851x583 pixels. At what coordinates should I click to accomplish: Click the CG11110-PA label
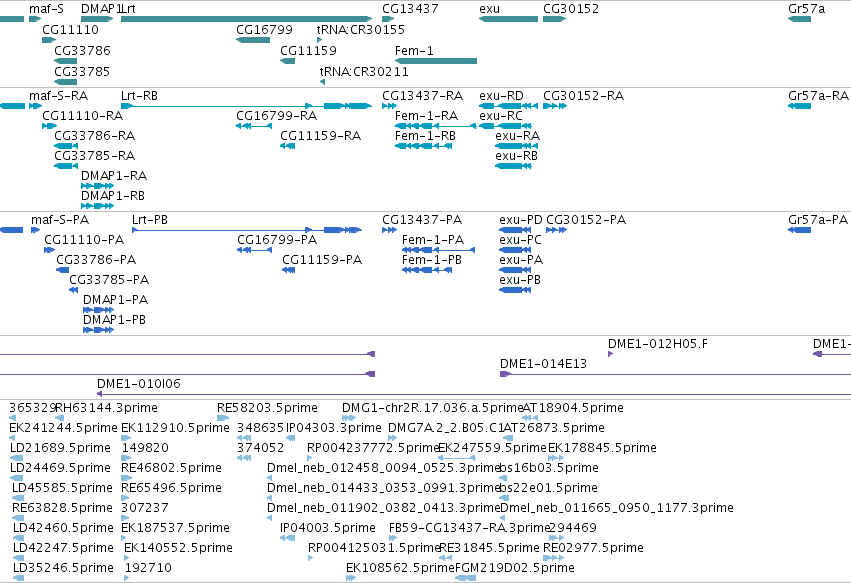pos(84,239)
